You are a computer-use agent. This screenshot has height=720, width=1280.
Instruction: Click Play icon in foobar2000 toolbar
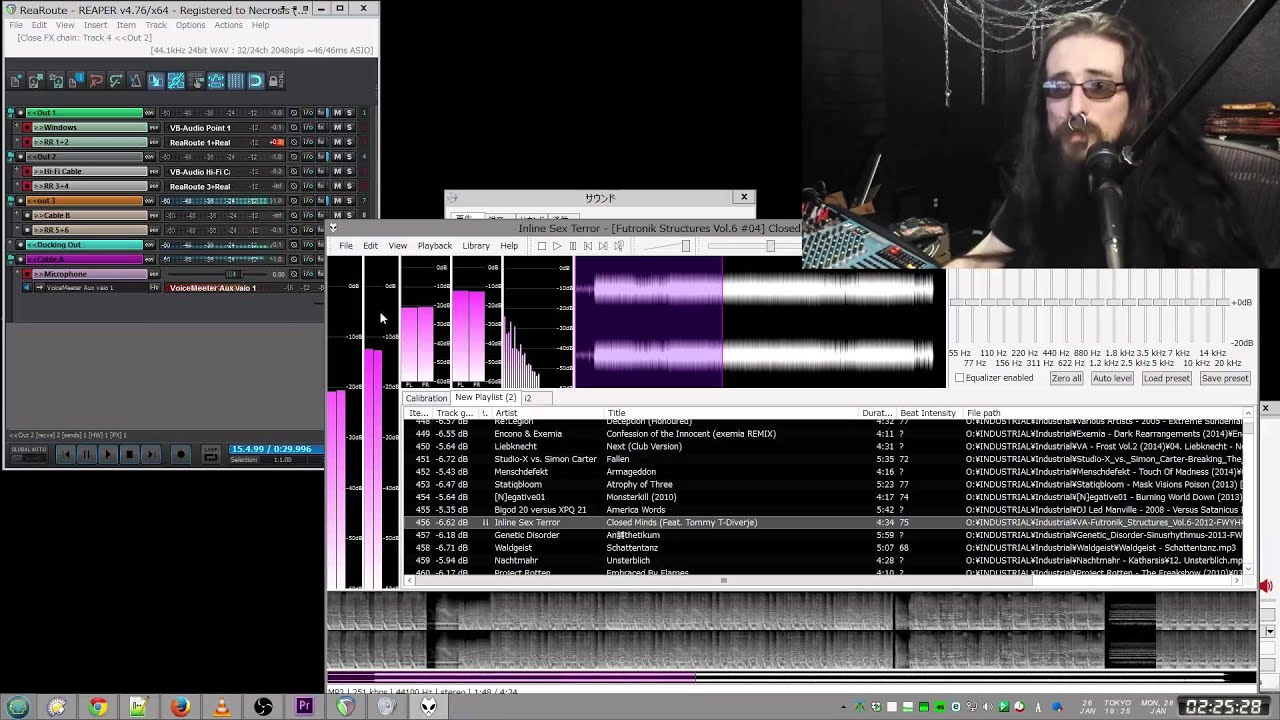557,246
